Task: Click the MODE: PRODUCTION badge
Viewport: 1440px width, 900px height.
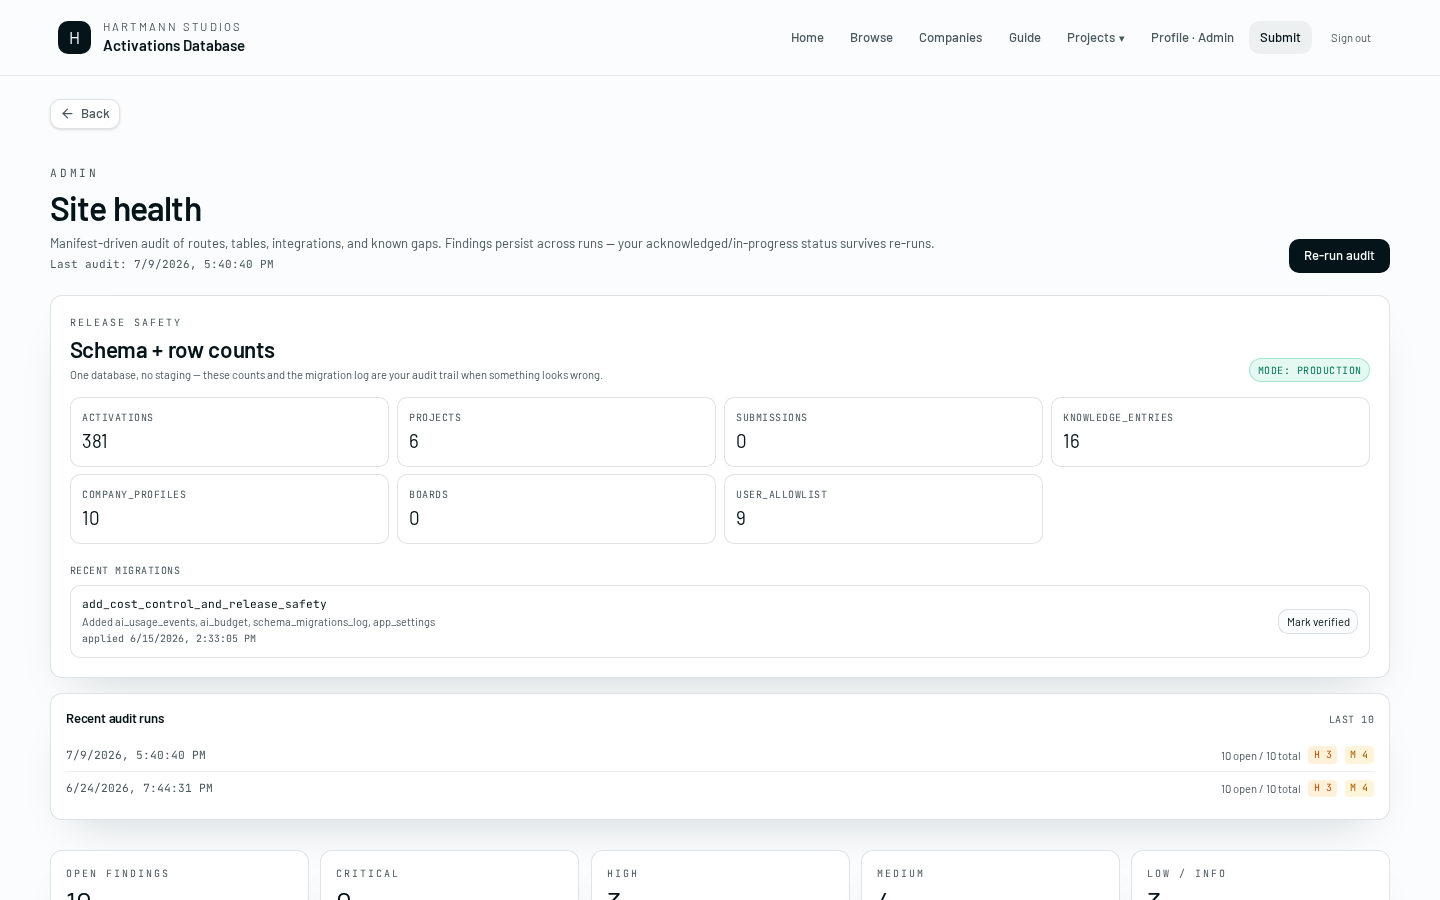Action: coord(1309,370)
